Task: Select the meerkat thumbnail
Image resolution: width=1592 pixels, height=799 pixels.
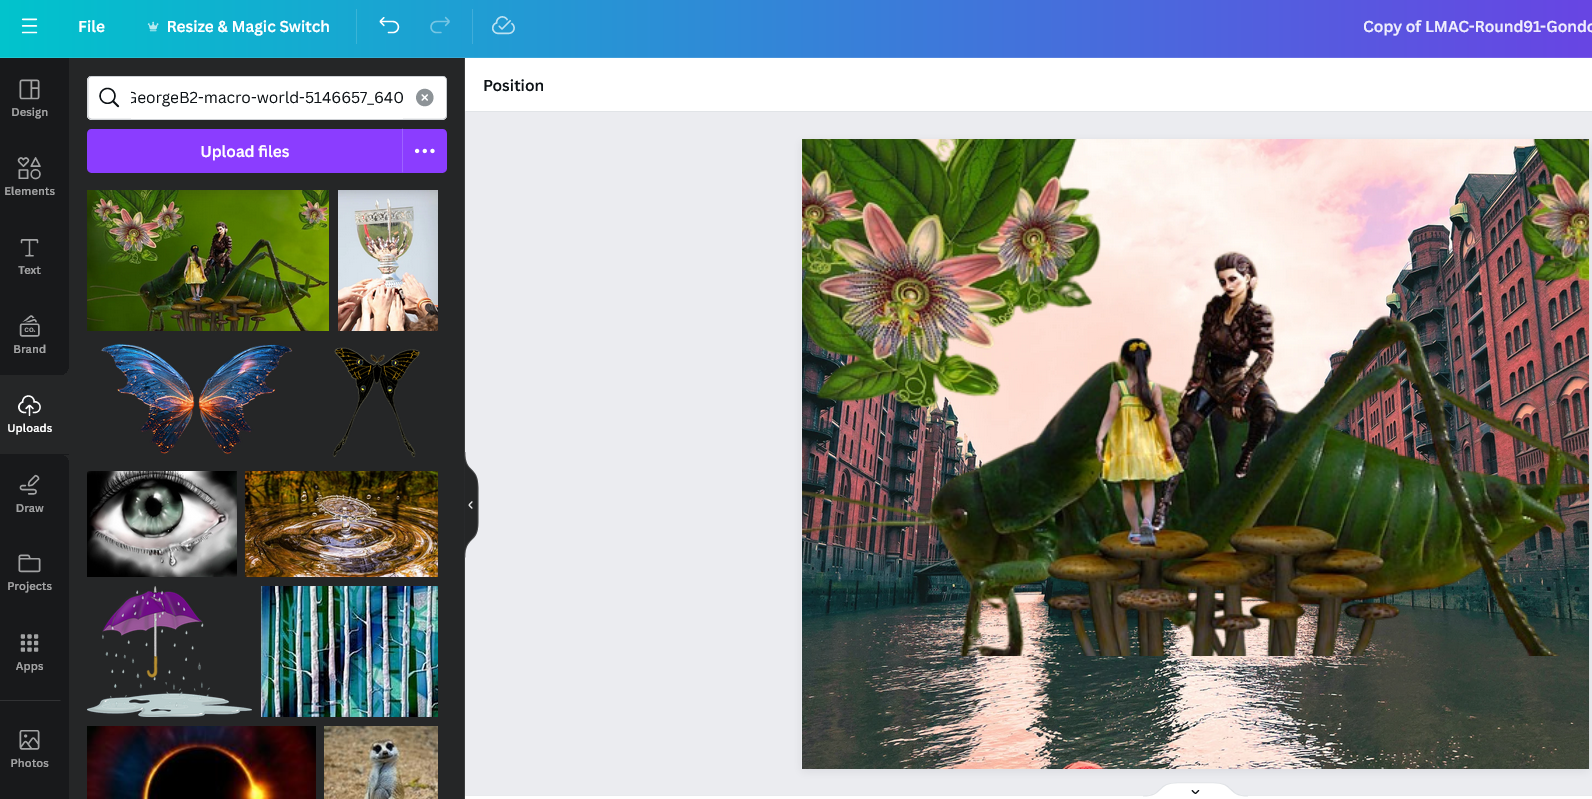Action: 381,762
